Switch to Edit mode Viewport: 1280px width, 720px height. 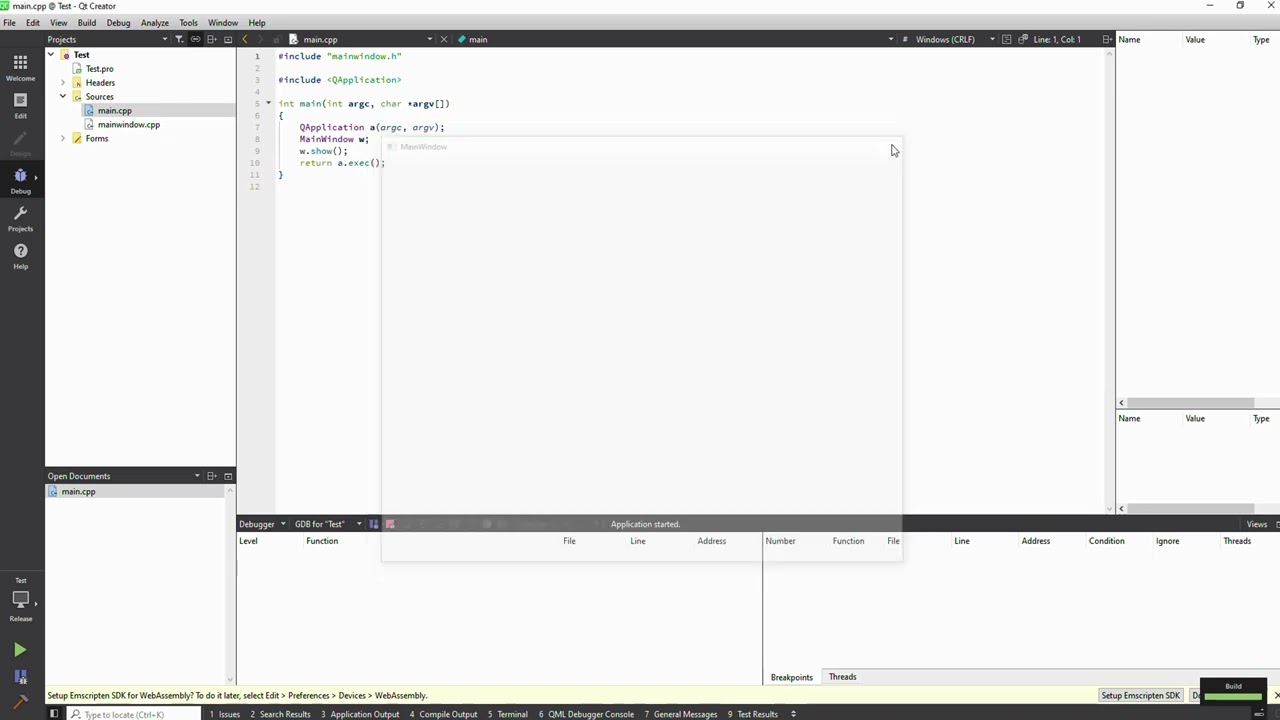click(20, 106)
